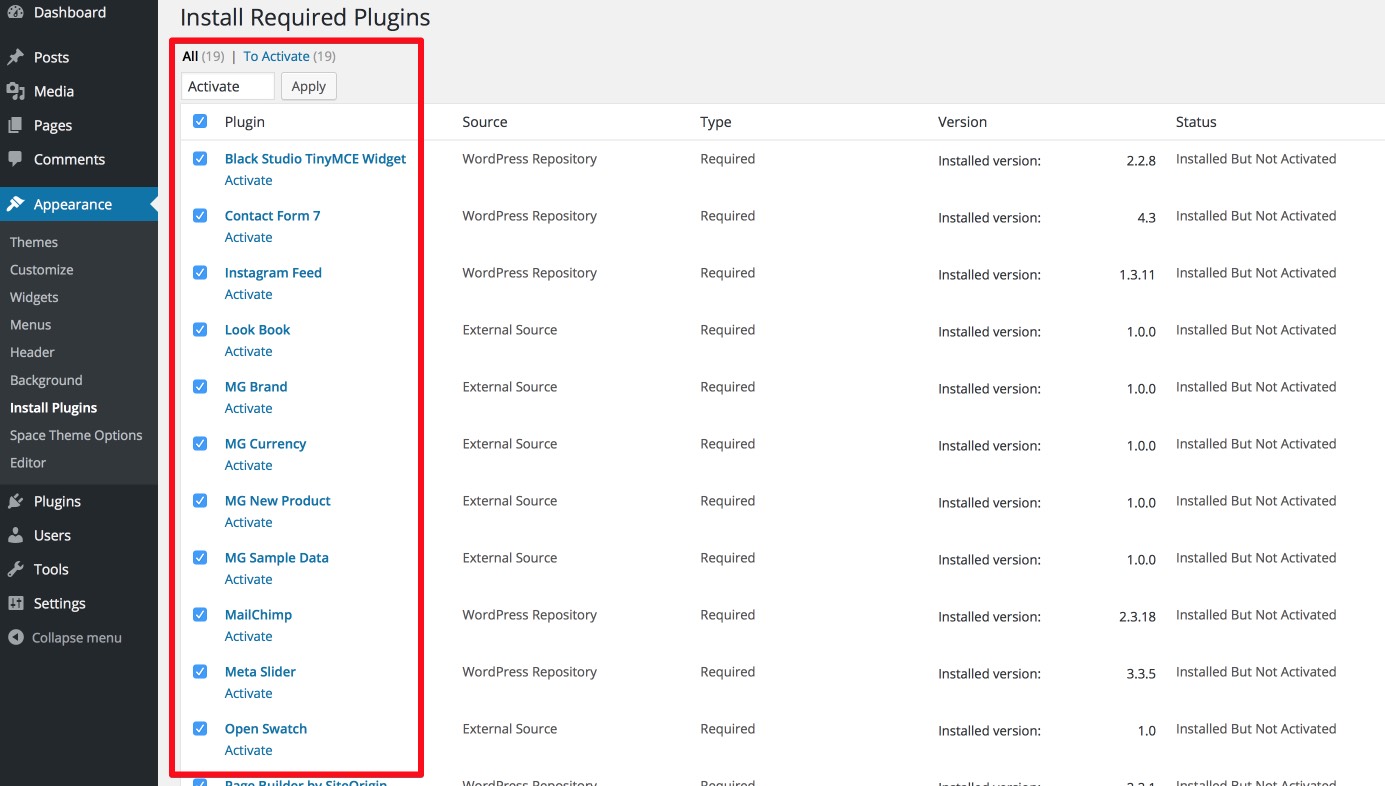Toggle the select-all checkbox beside Plugin header
The width and height of the screenshot is (1385, 786).
pos(200,121)
